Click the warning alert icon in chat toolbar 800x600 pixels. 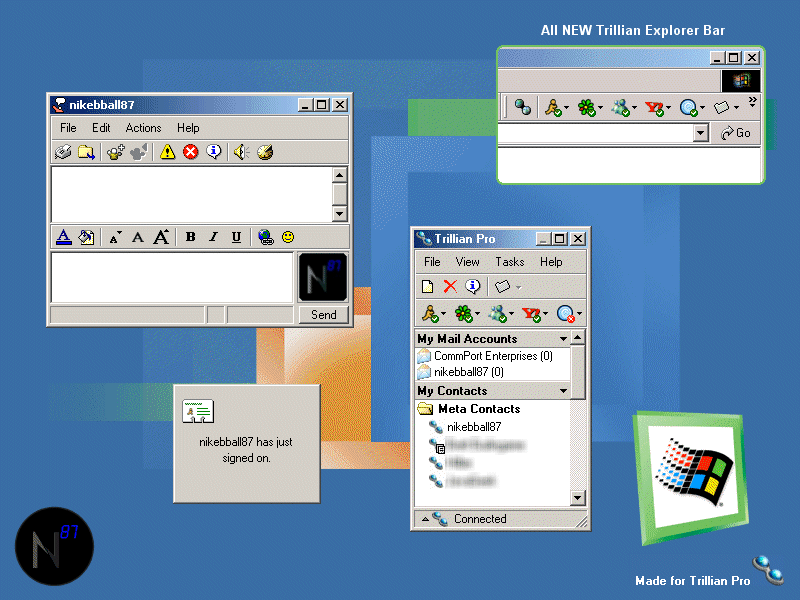coord(167,152)
